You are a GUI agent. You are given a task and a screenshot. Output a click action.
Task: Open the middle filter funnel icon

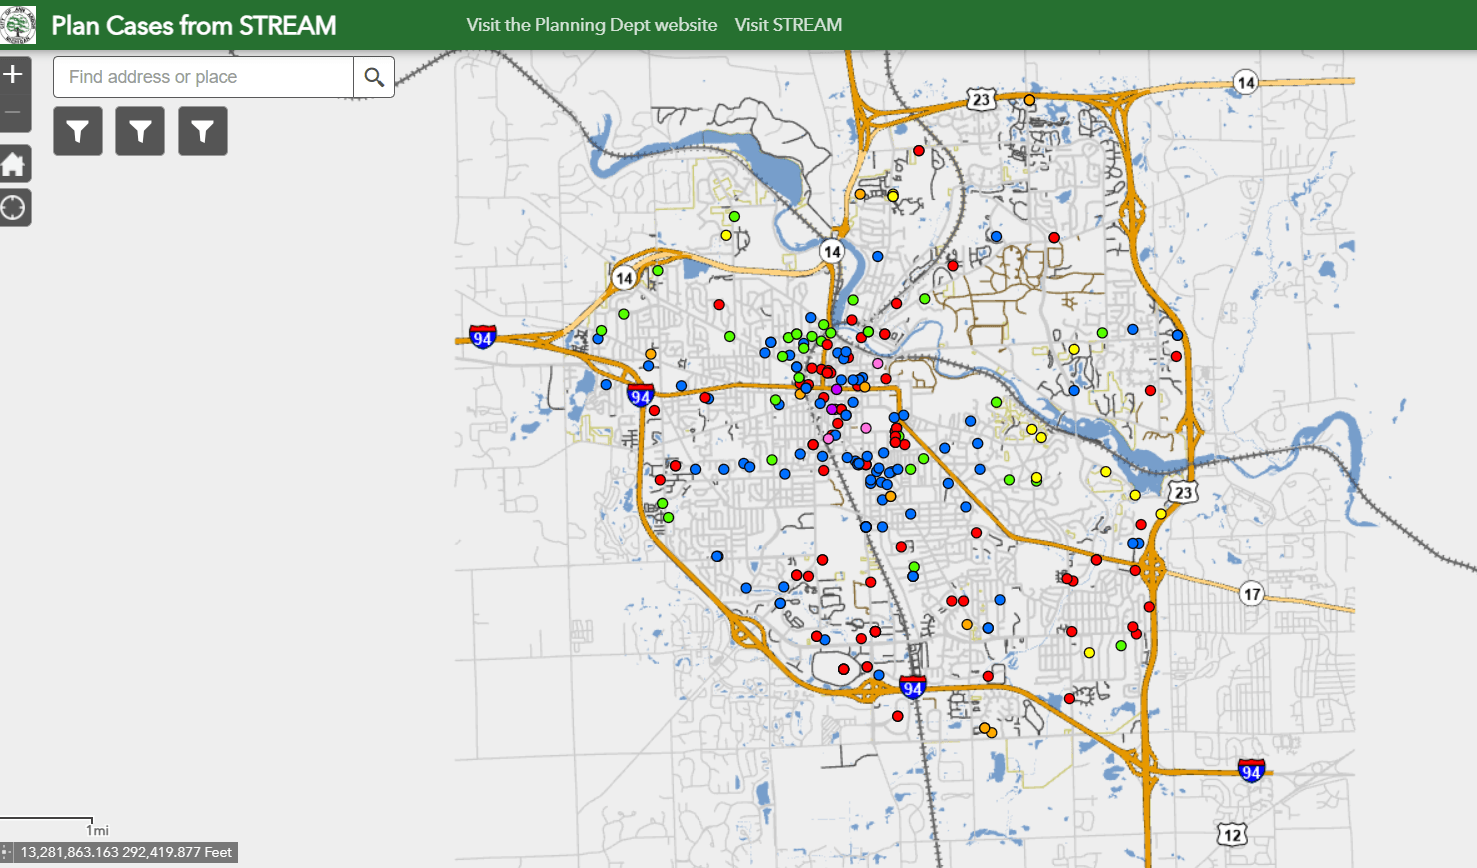click(139, 130)
